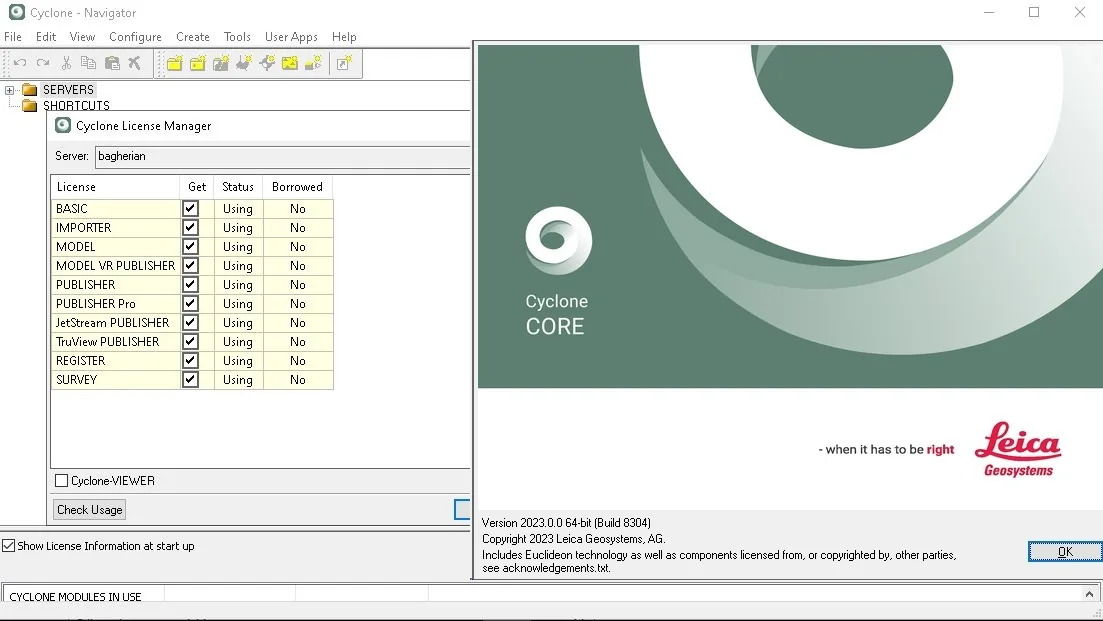Click the Undo arrow in the toolbar
Screen dimensions: 1103x621
[x=20, y=63]
